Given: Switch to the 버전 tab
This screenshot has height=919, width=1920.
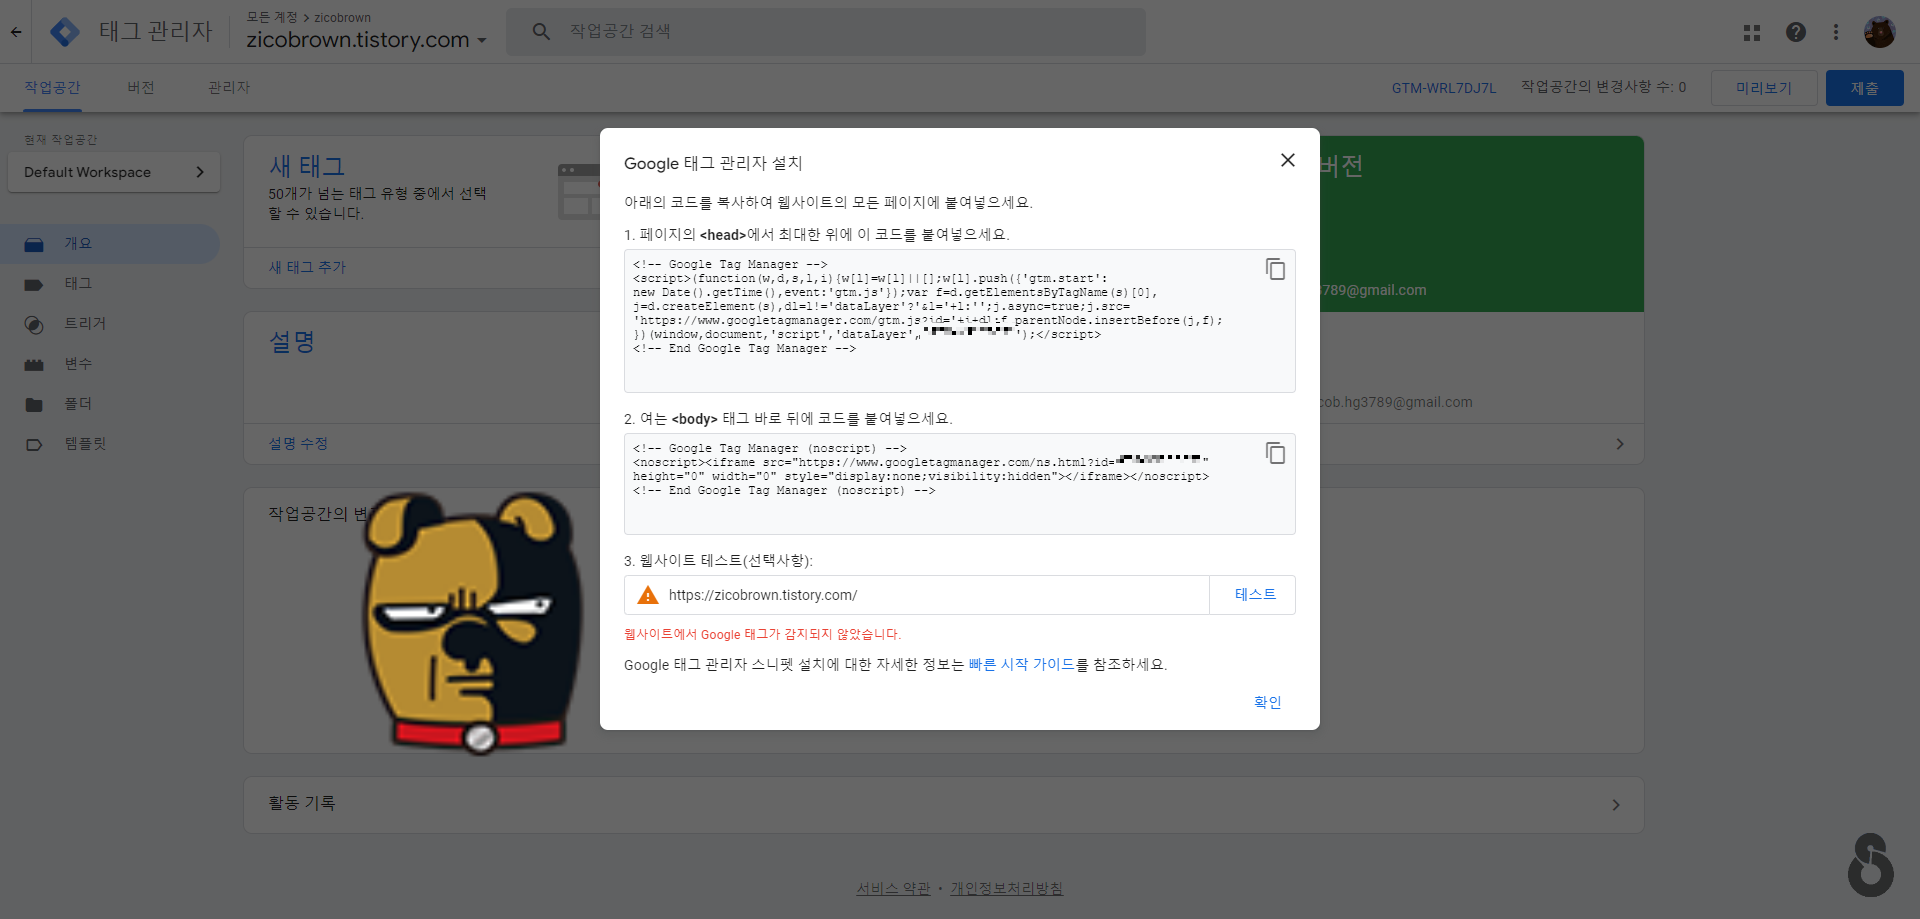Looking at the screenshot, I should point(141,88).
